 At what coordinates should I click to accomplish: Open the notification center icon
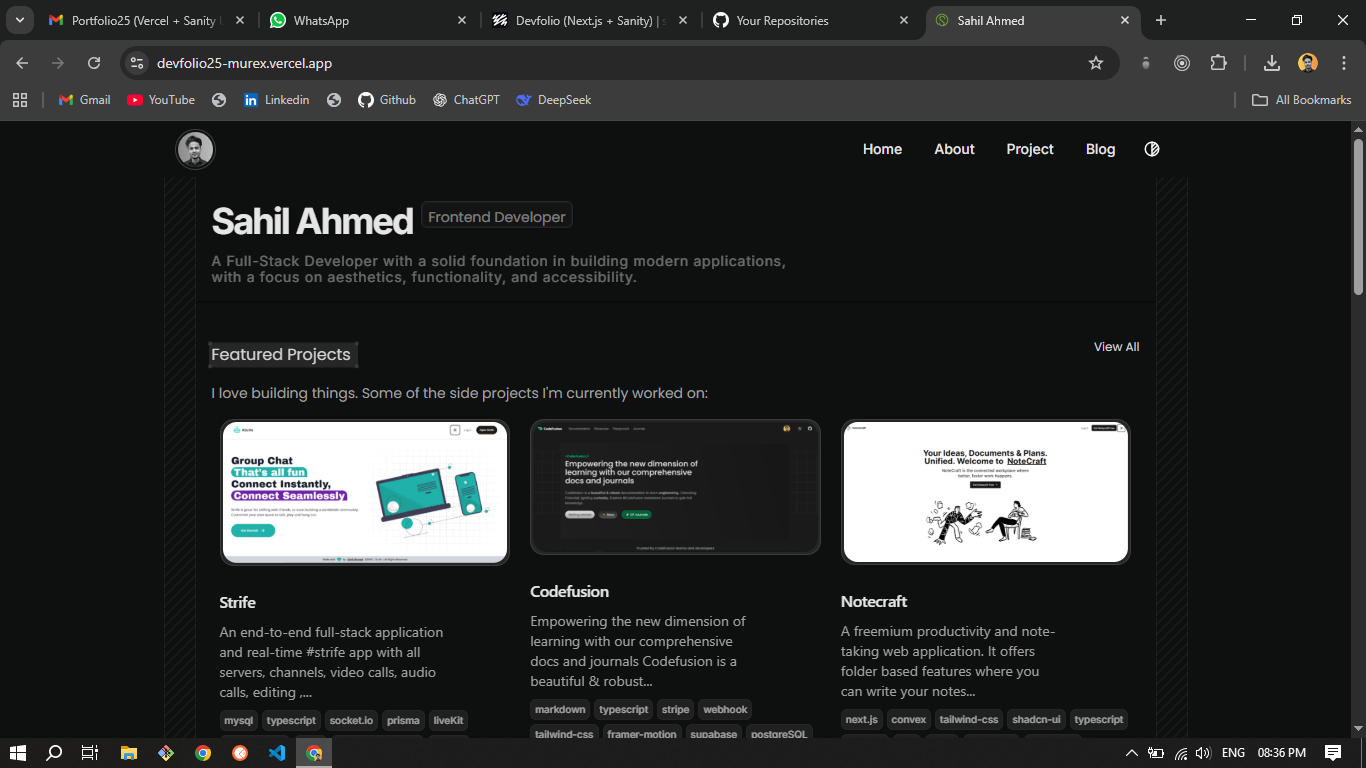coord(1333,753)
